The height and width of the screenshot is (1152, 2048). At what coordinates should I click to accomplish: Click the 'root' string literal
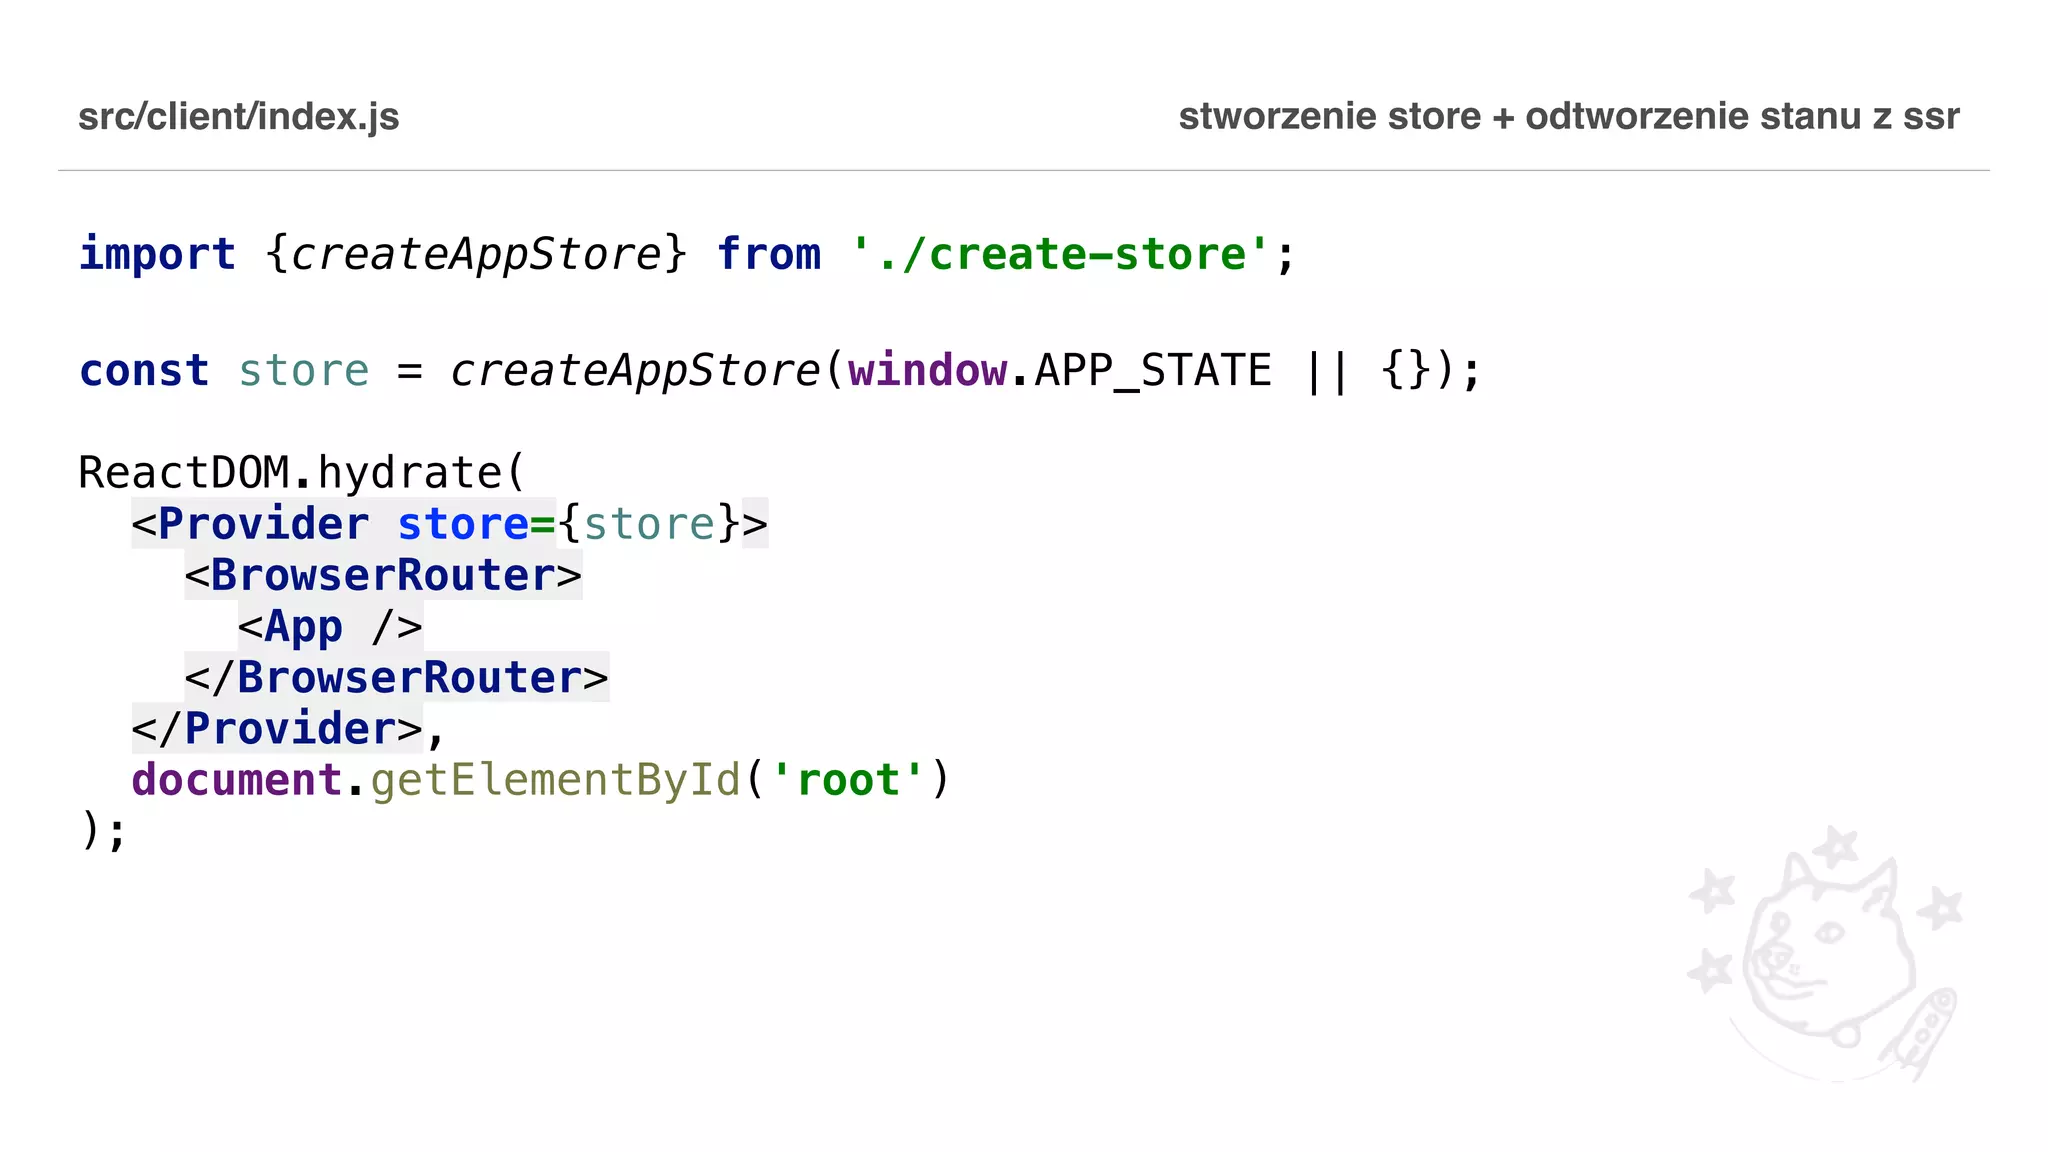[848, 780]
